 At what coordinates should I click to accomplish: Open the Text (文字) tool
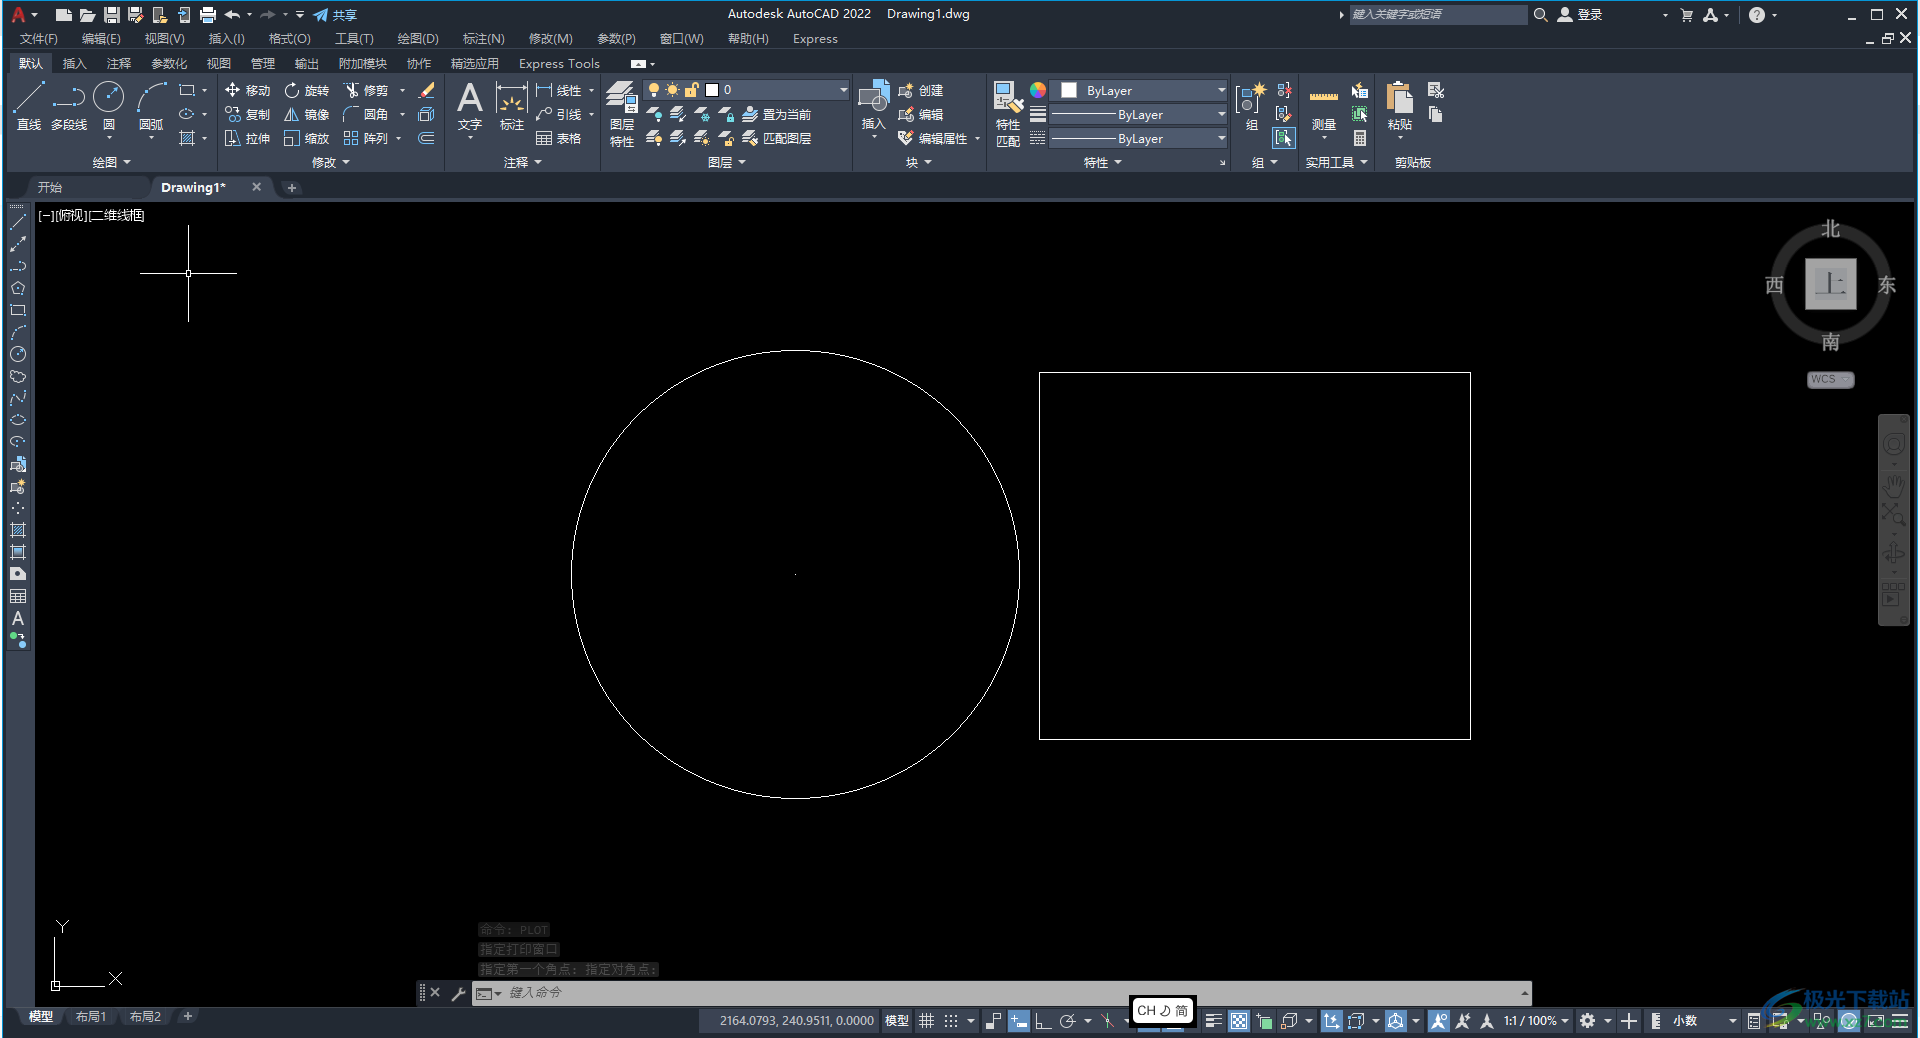[x=470, y=106]
